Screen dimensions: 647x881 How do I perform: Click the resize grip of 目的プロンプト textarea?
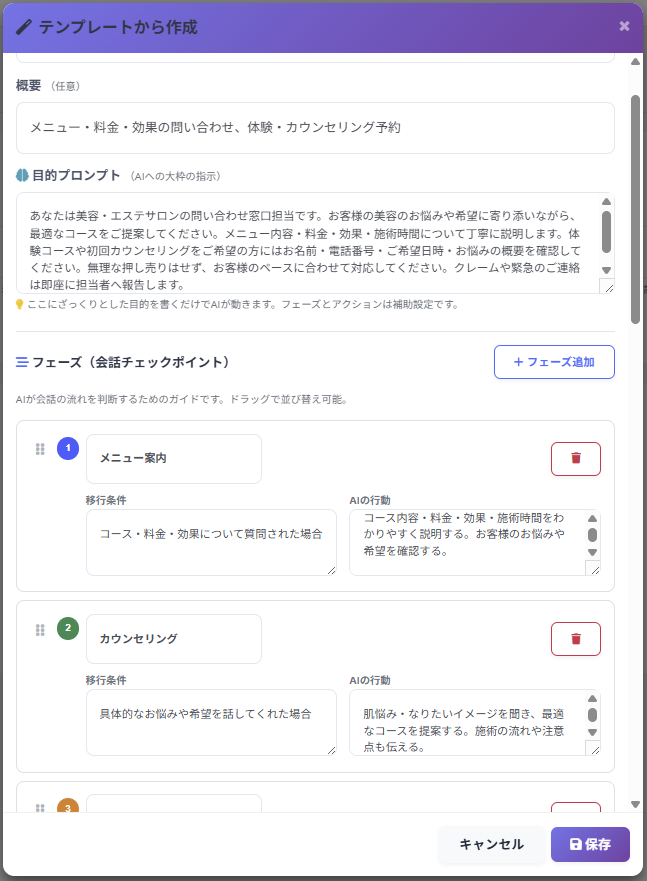click(607, 287)
